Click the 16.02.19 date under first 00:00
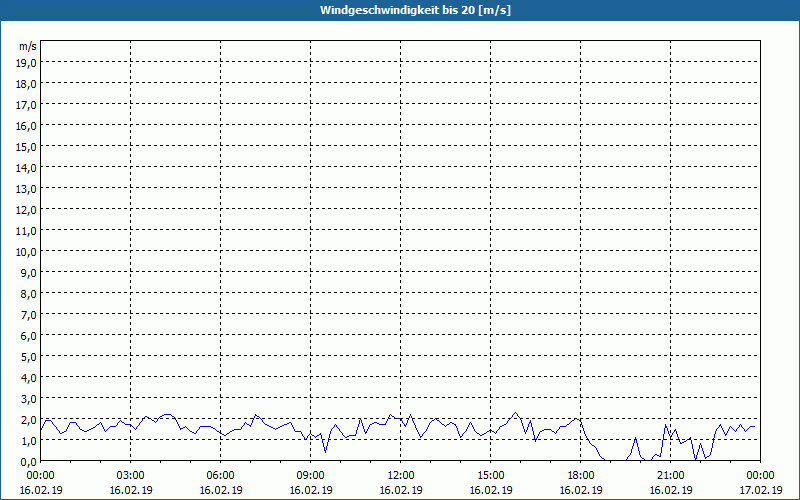The height and width of the screenshot is (500, 800). tap(41, 490)
